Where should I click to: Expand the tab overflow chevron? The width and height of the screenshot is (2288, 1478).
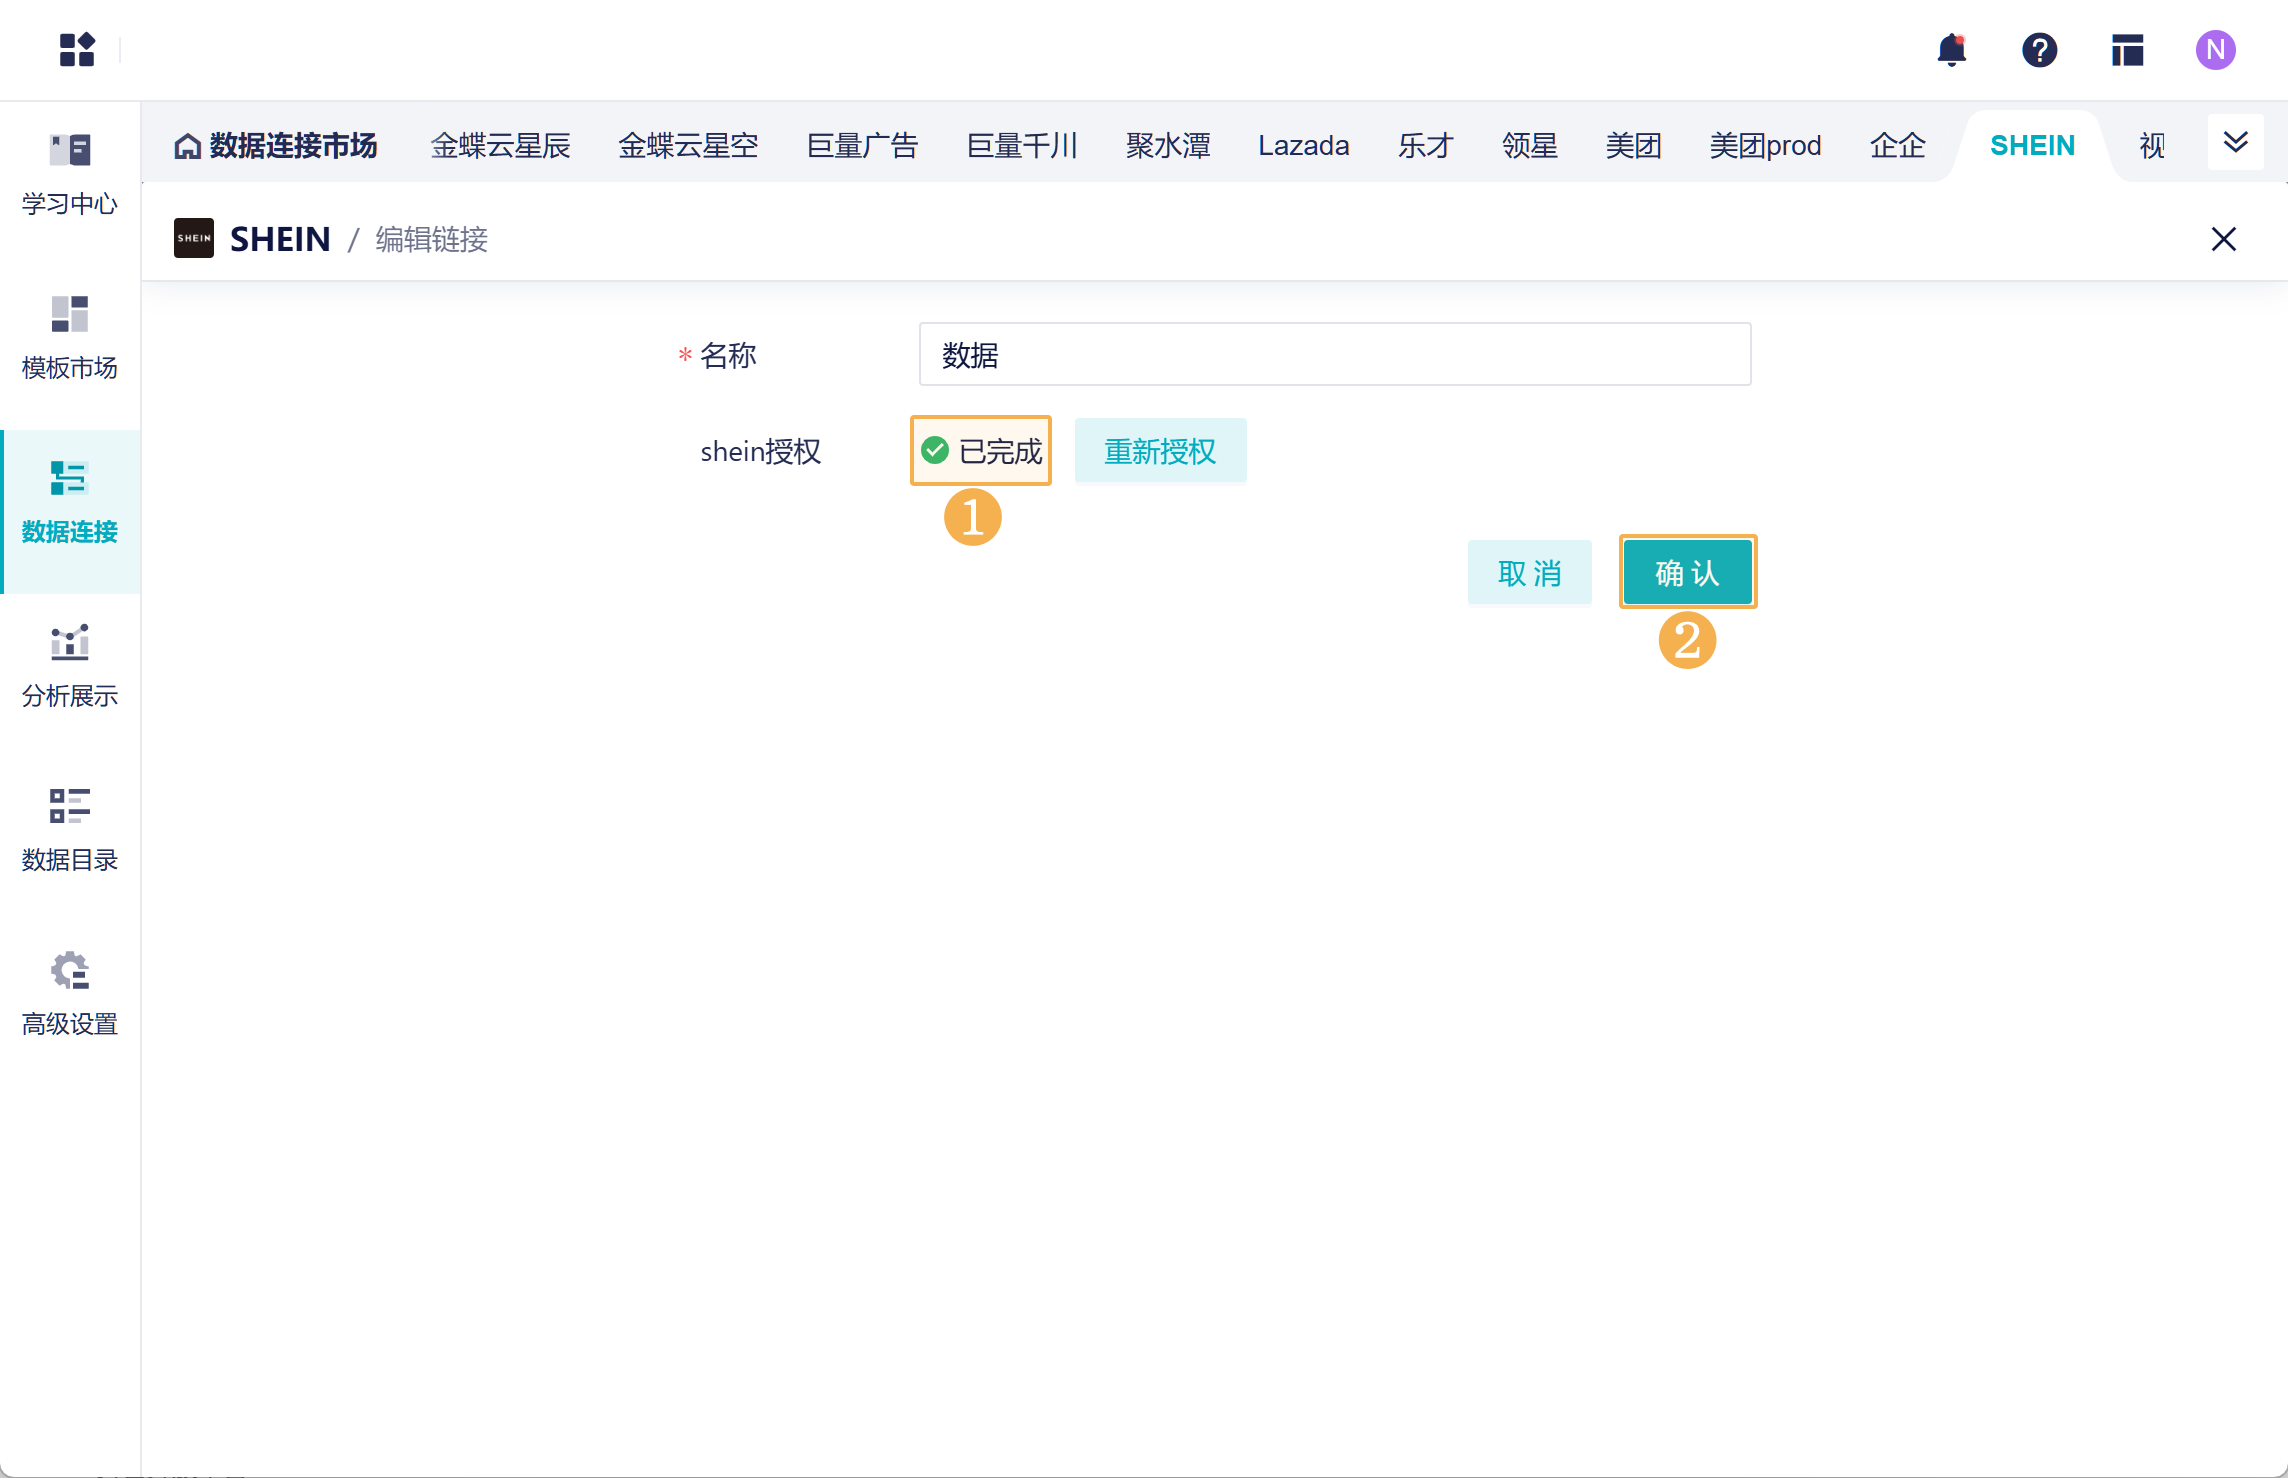coord(2235,143)
